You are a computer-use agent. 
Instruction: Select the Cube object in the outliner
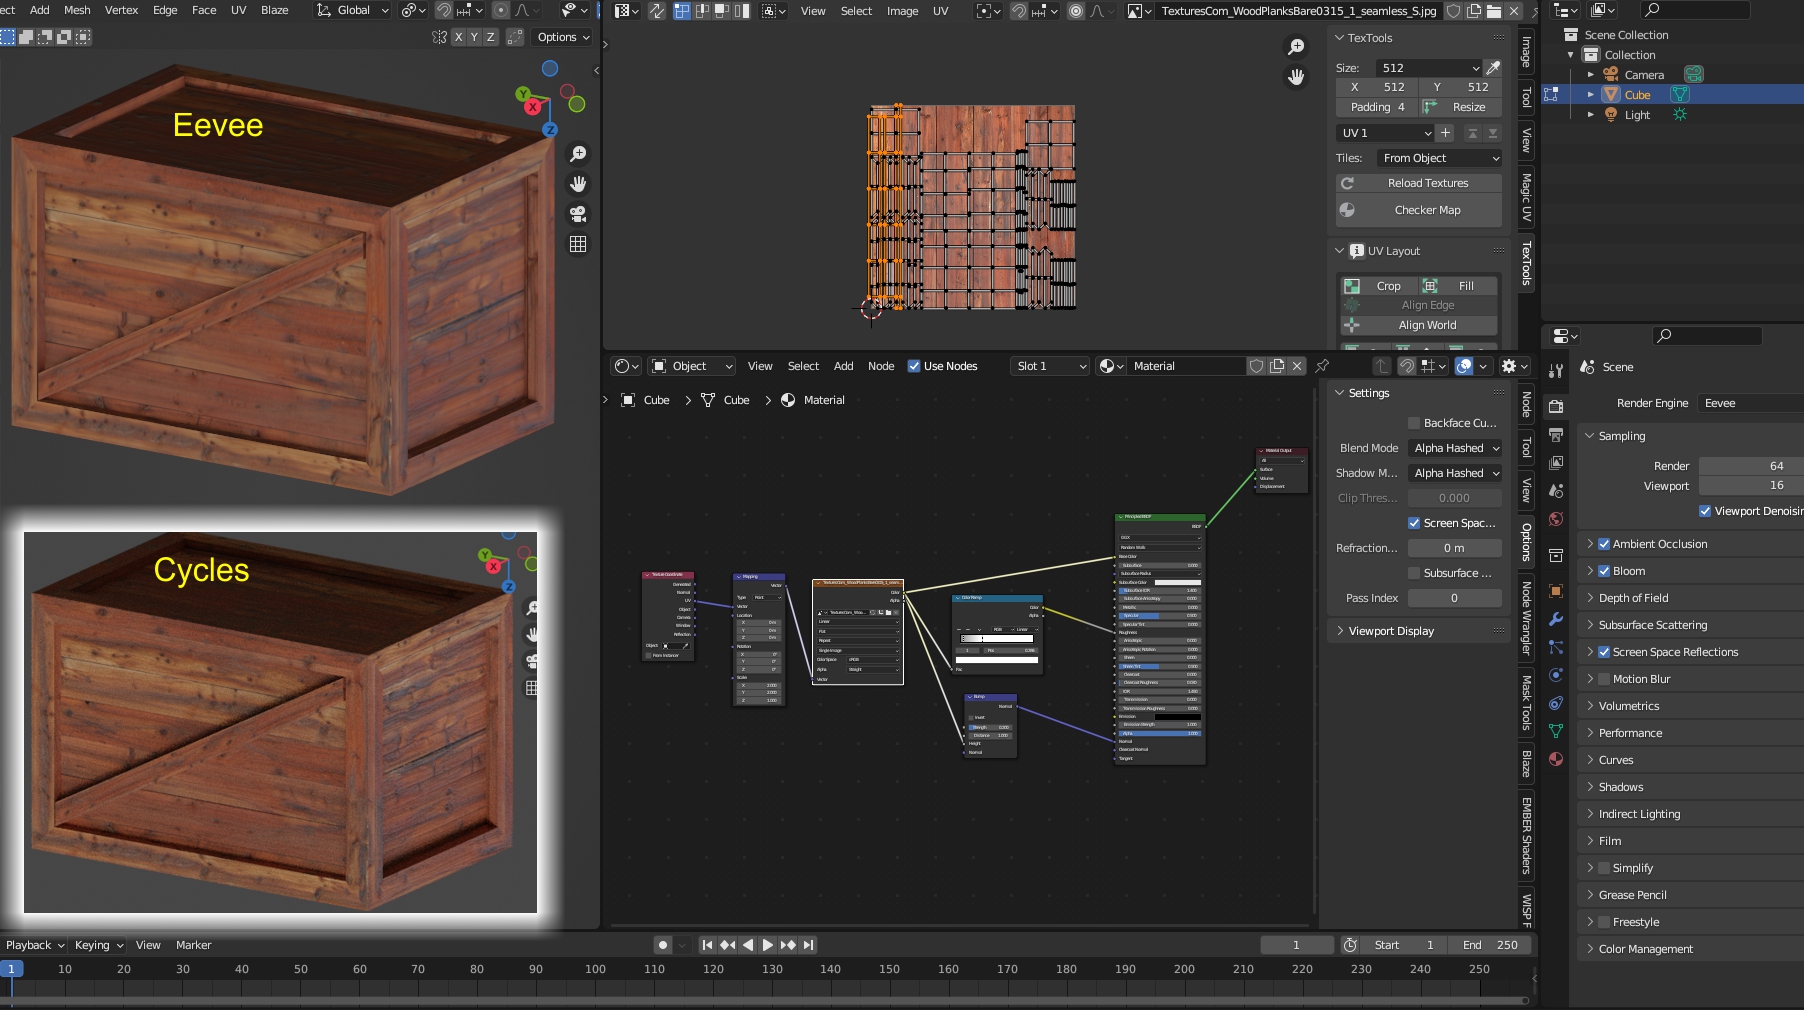click(1637, 95)
